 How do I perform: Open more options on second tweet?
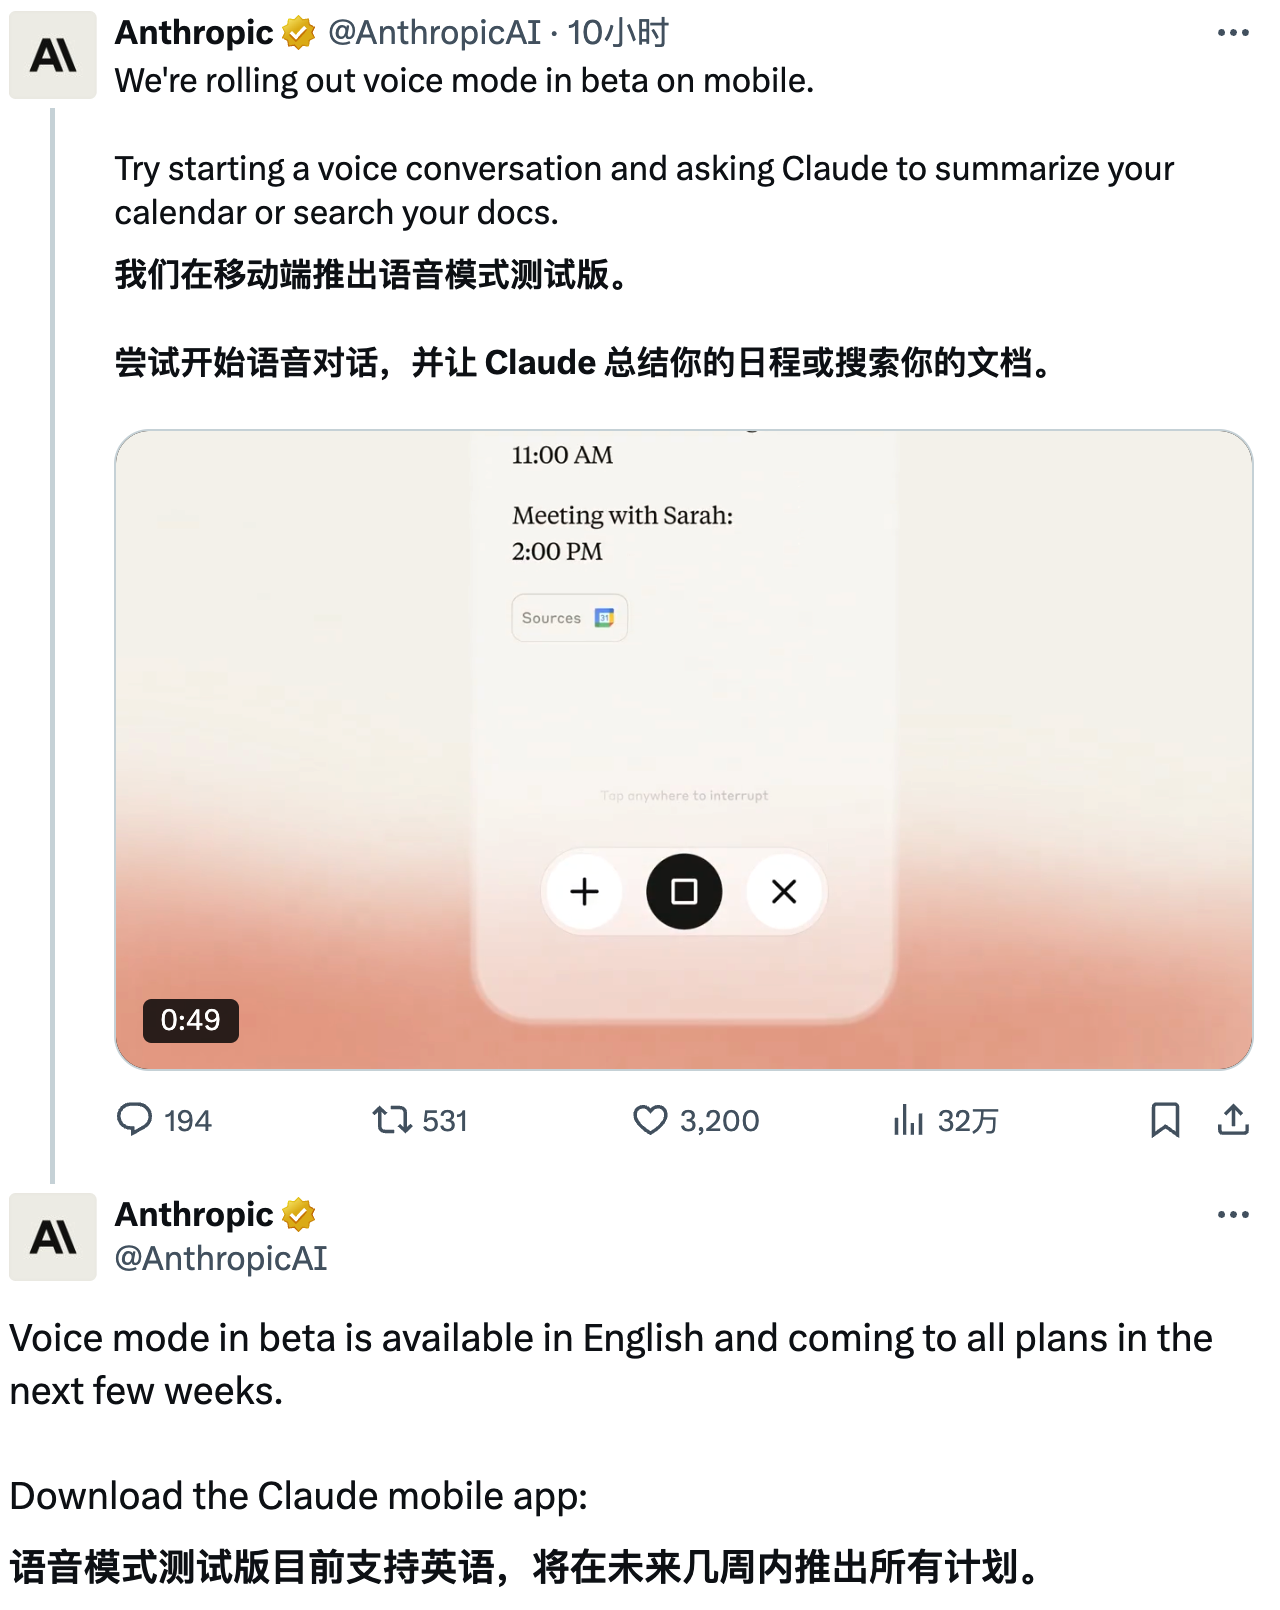(x=1233, y=1215)
